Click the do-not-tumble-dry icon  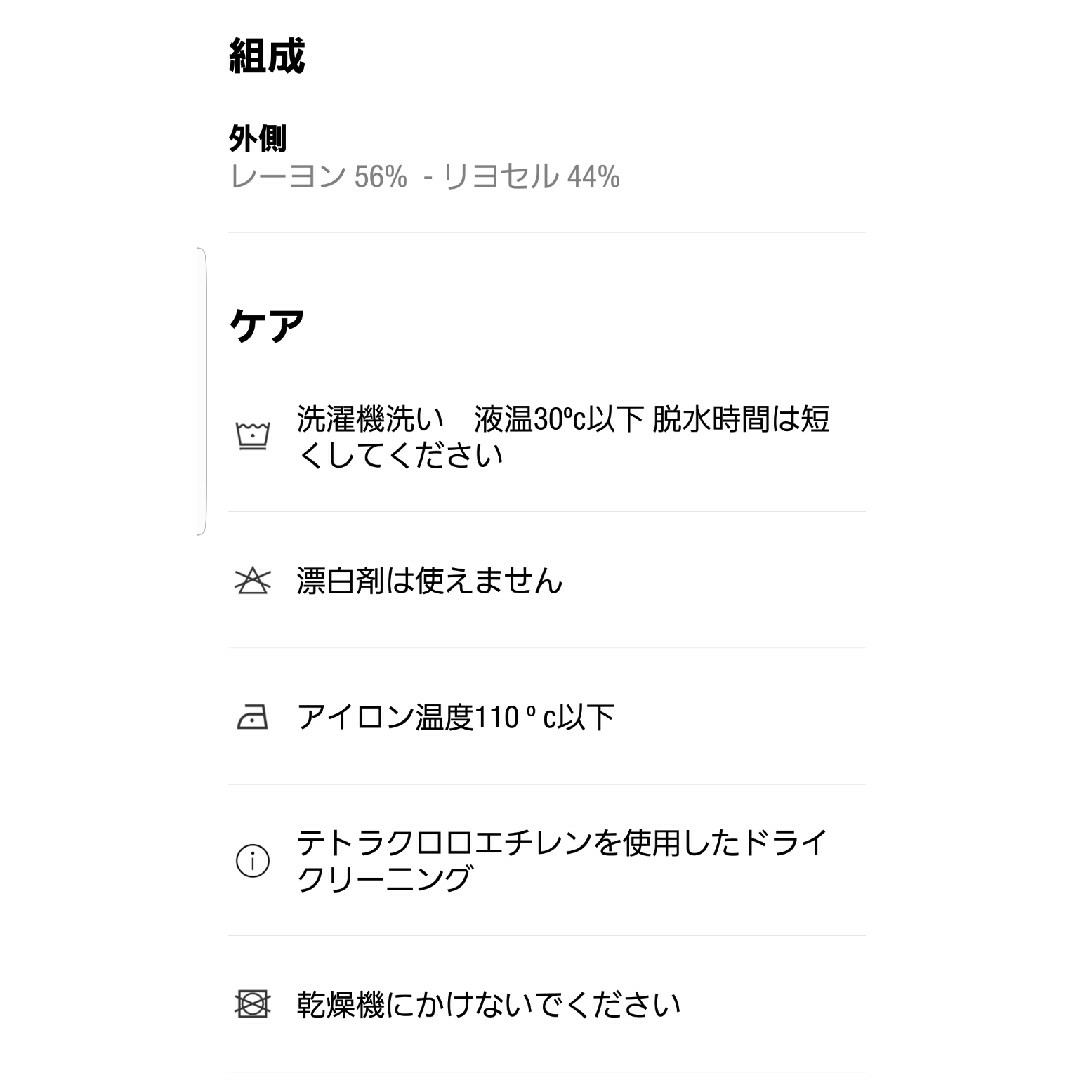coord(253,1004)
